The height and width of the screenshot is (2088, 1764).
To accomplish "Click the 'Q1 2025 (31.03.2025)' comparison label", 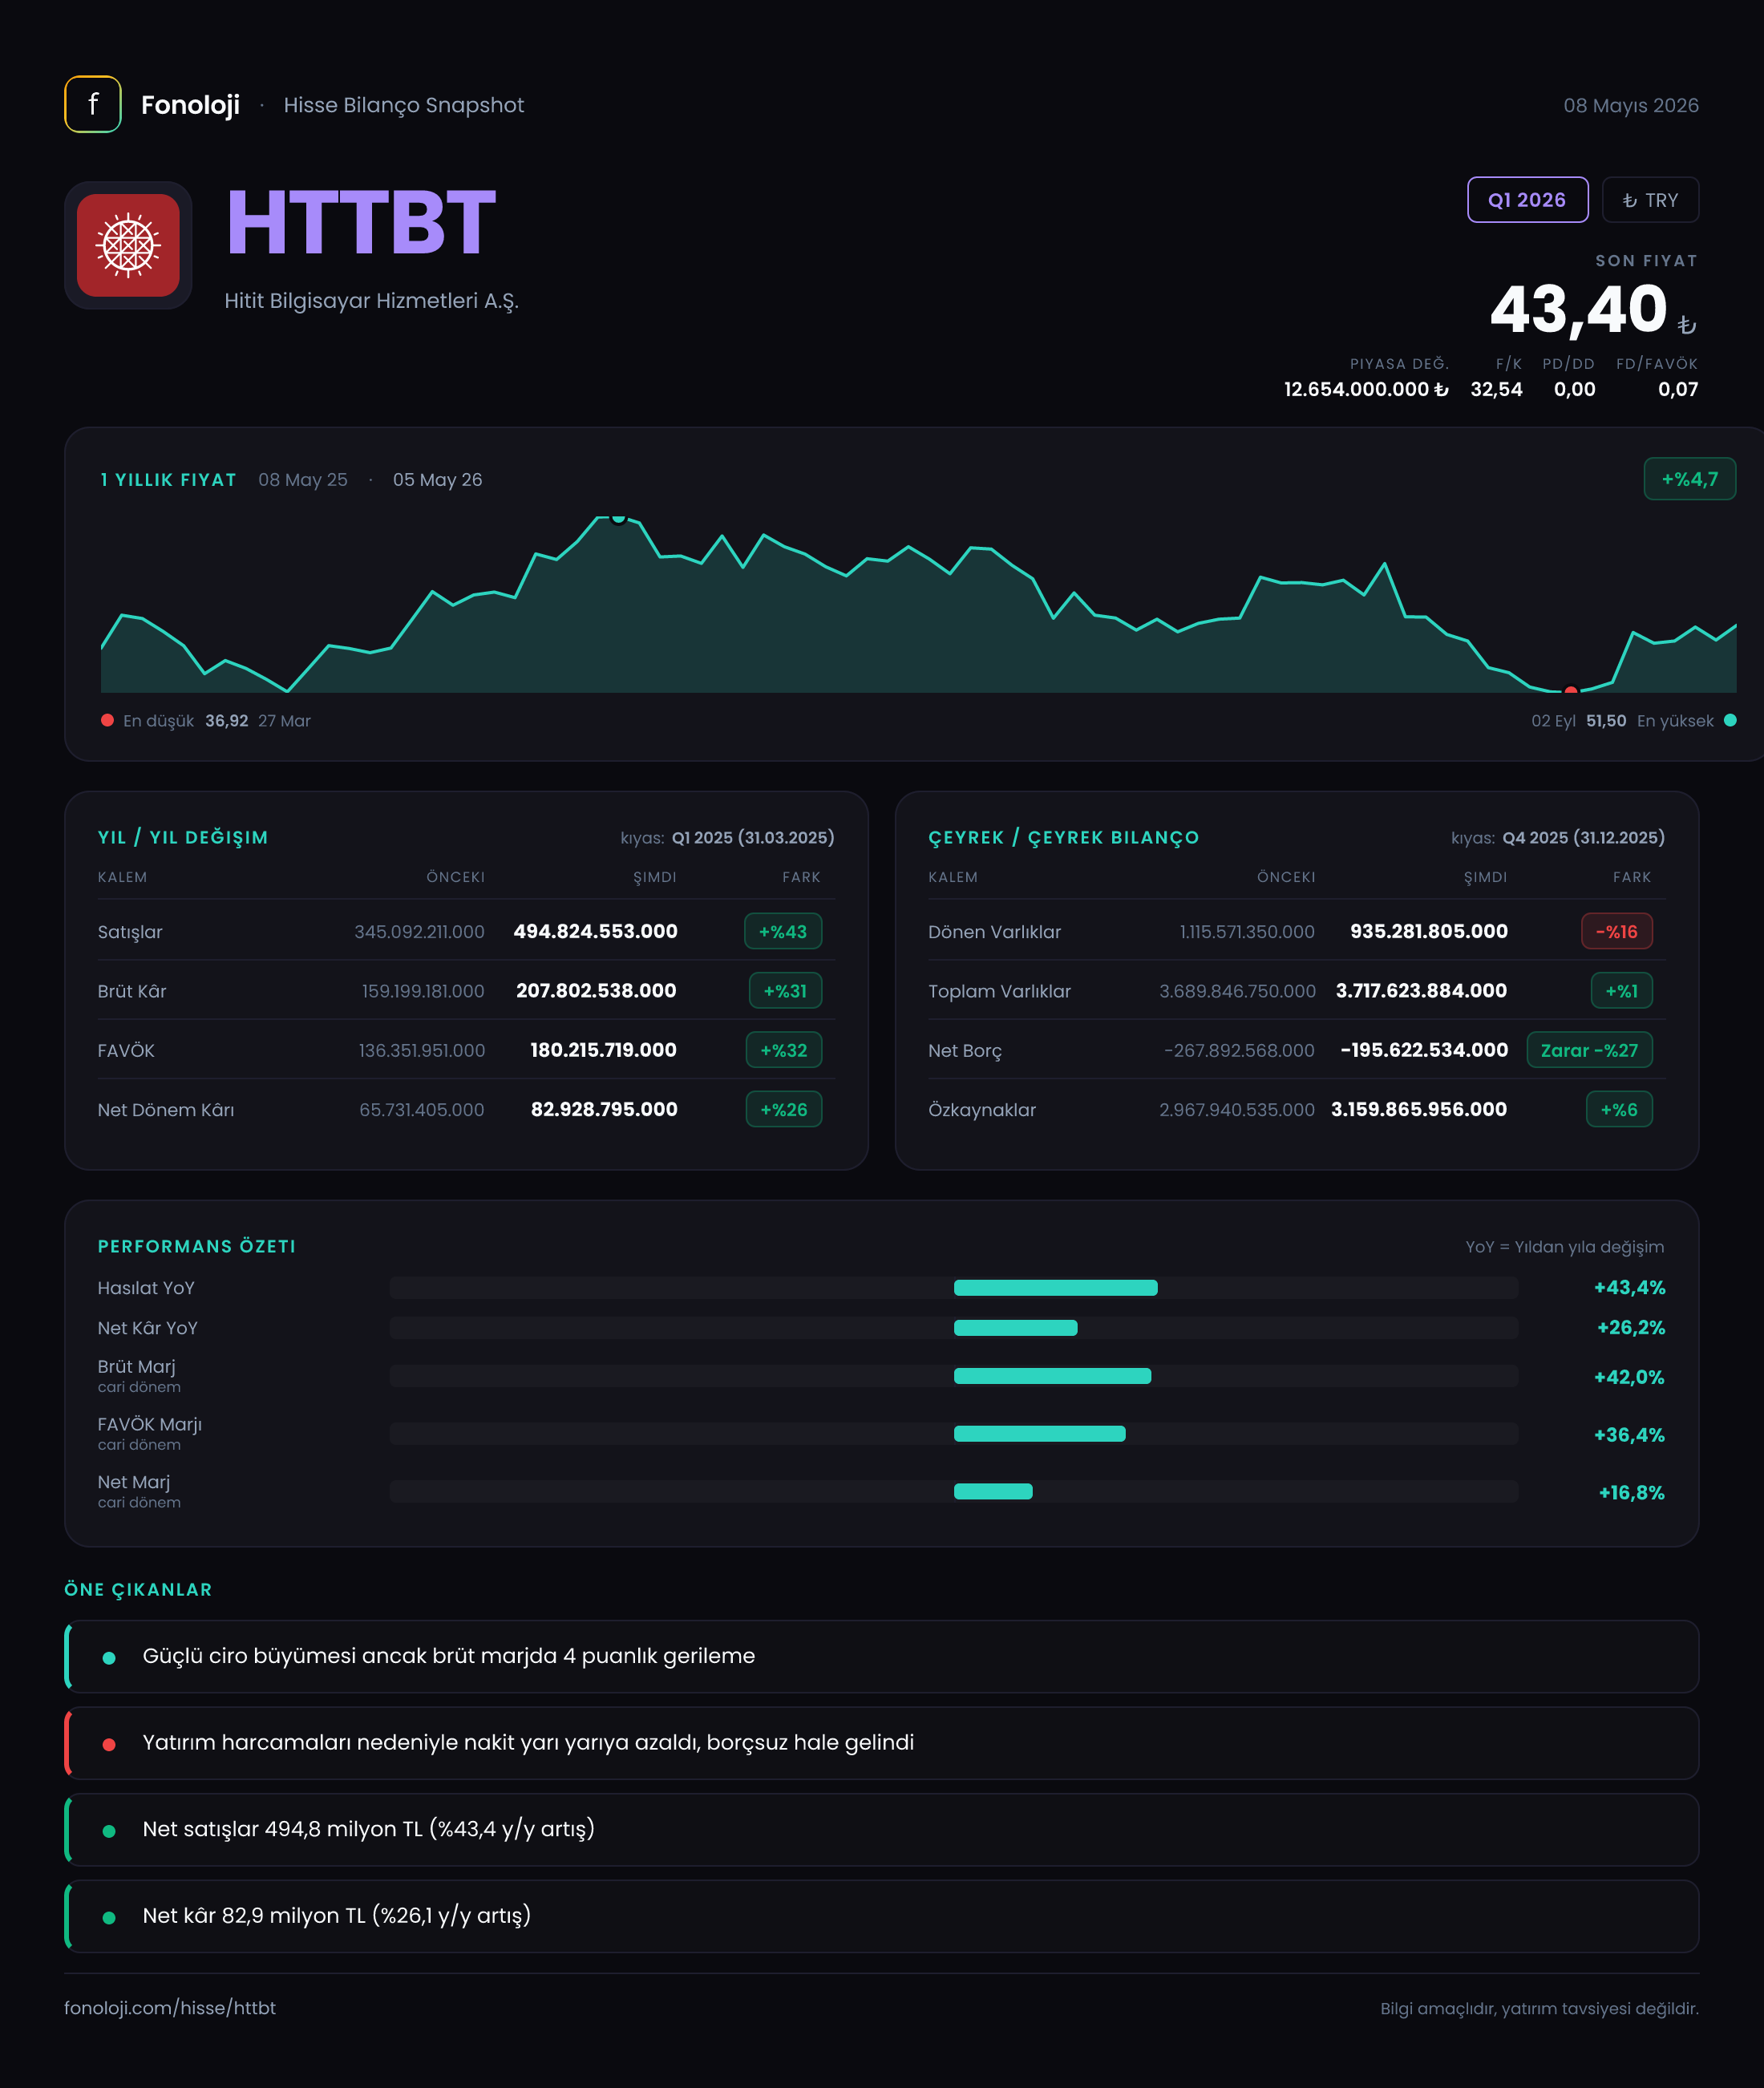I will click(x=753, y=837).
